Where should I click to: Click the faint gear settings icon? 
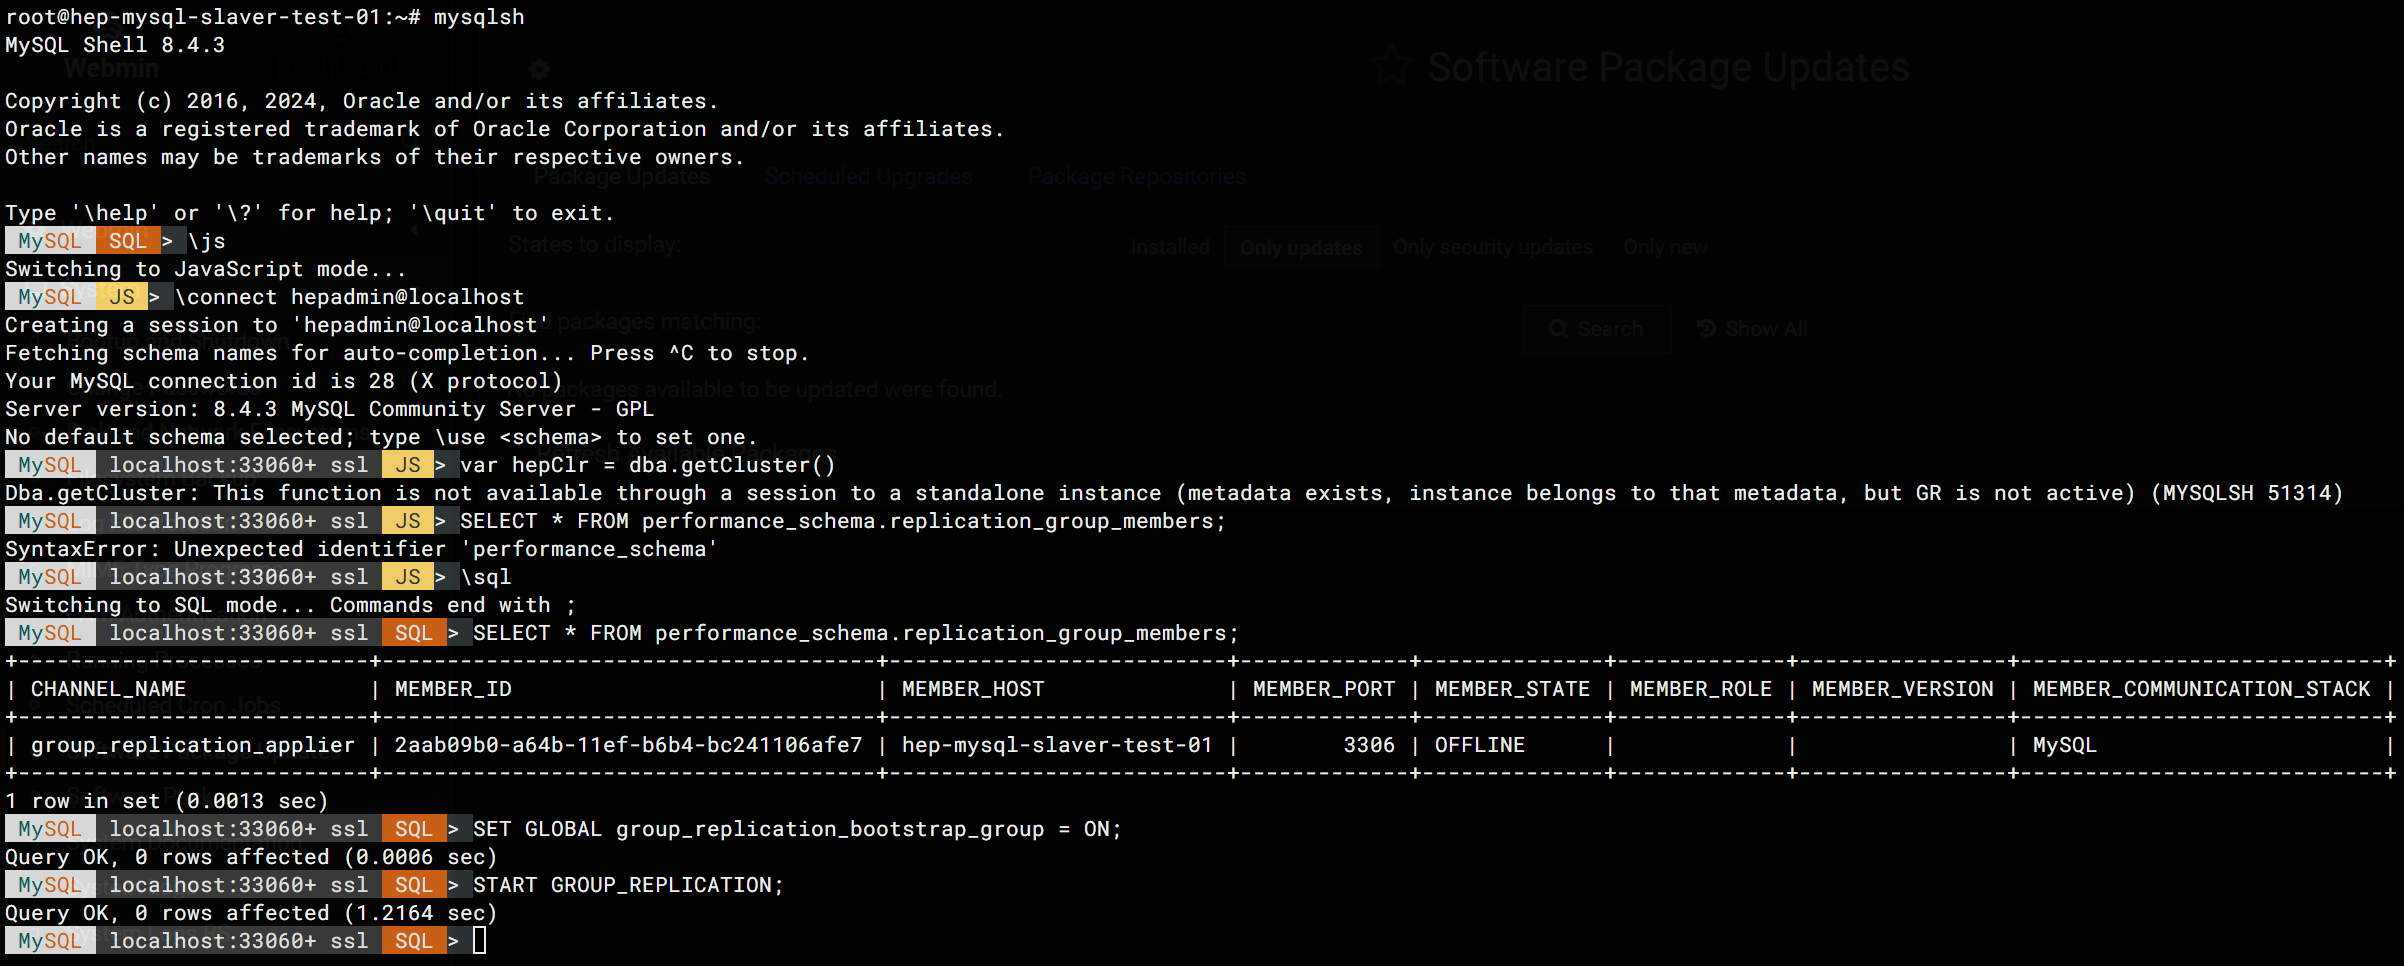coord(540,69)
